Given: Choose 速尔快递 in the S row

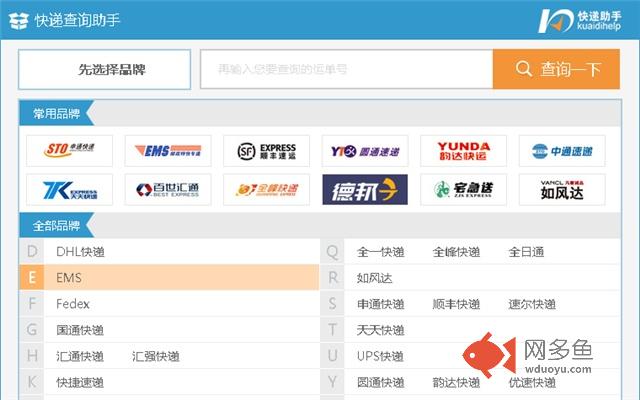Looking at the screenshot, I should click(x=532, y=304).
